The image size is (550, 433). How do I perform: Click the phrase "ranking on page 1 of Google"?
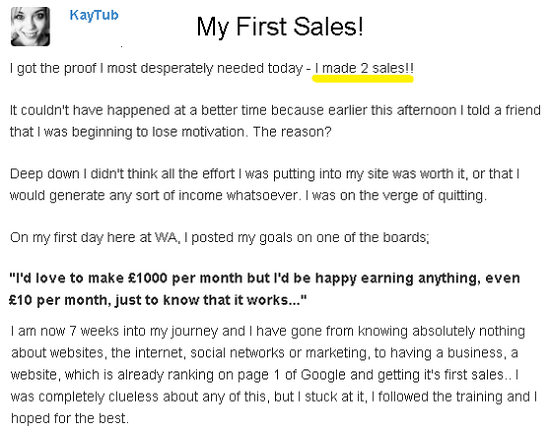pos(256,375)
